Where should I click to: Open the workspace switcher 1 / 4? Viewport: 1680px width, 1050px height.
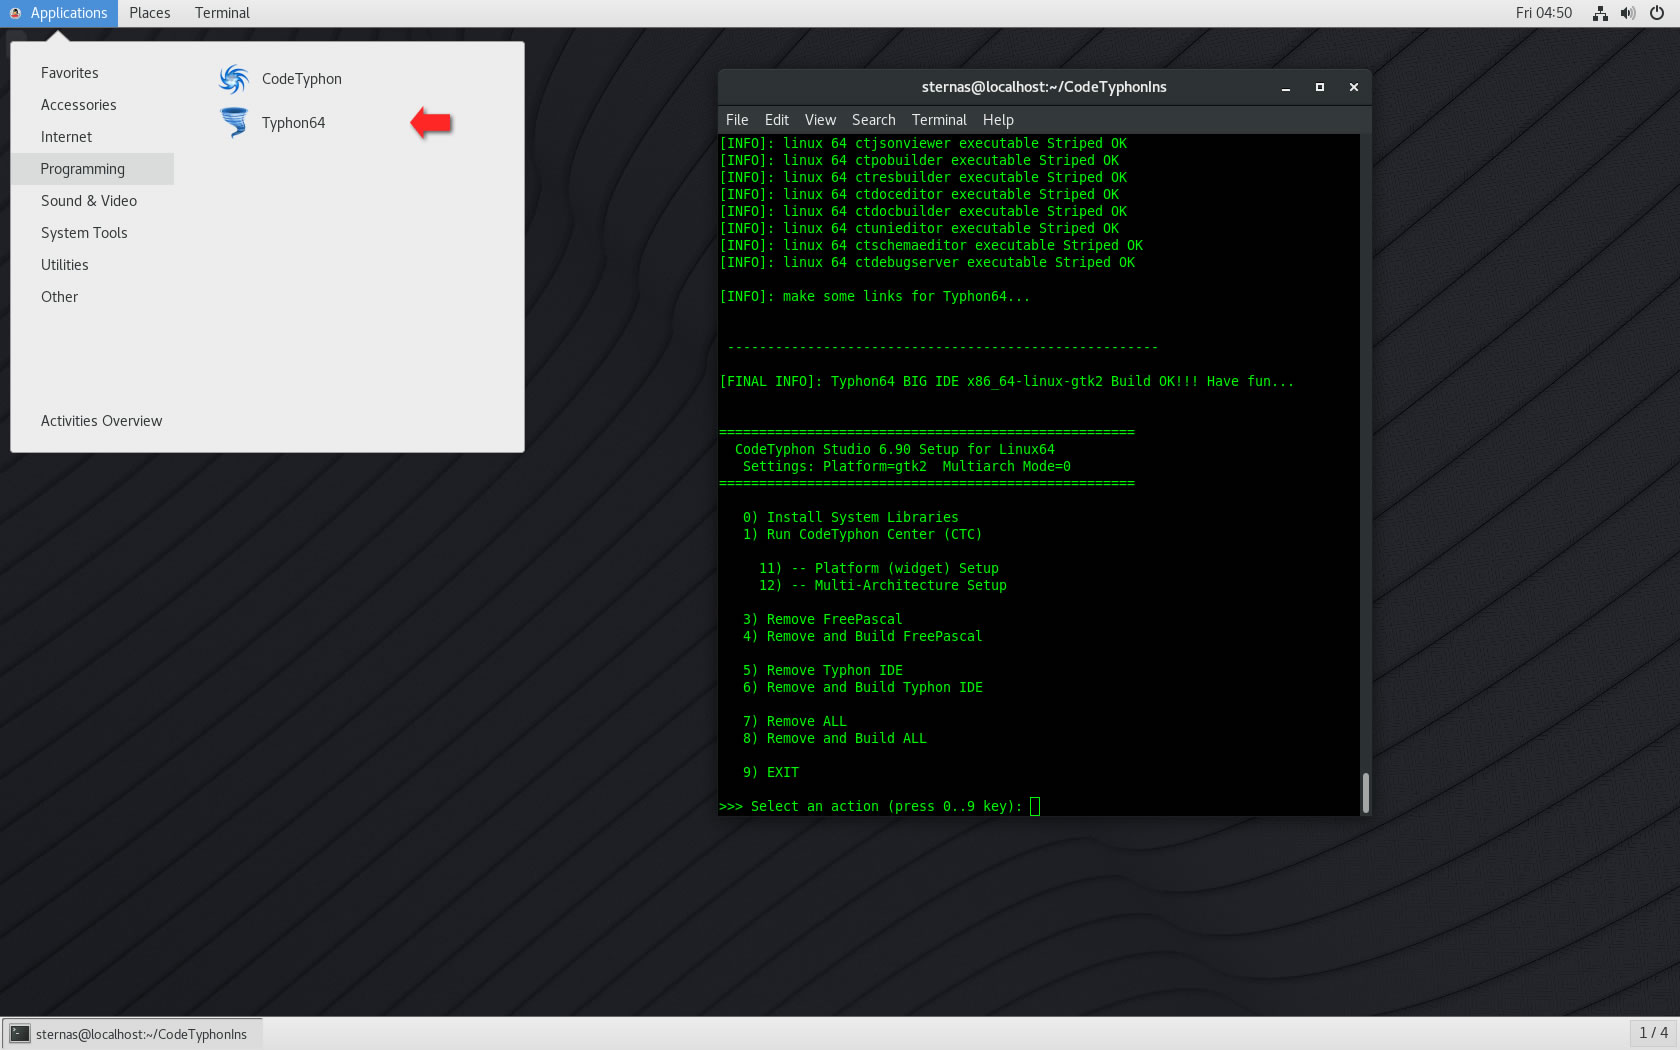1653,1033
